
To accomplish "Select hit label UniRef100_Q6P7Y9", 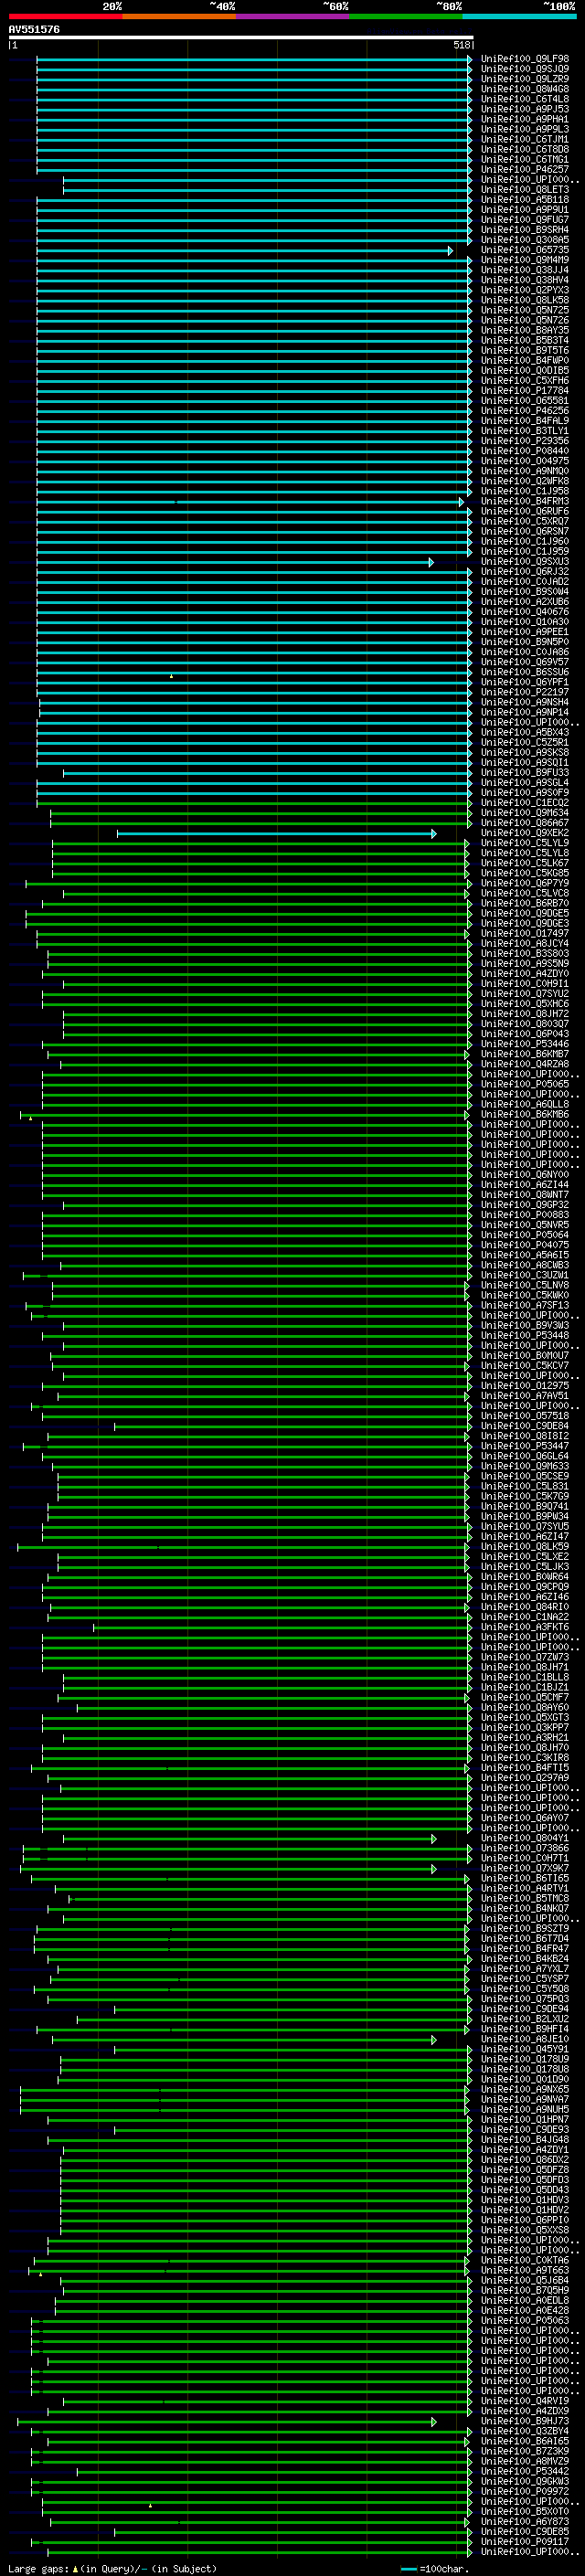I will point(525,883).
